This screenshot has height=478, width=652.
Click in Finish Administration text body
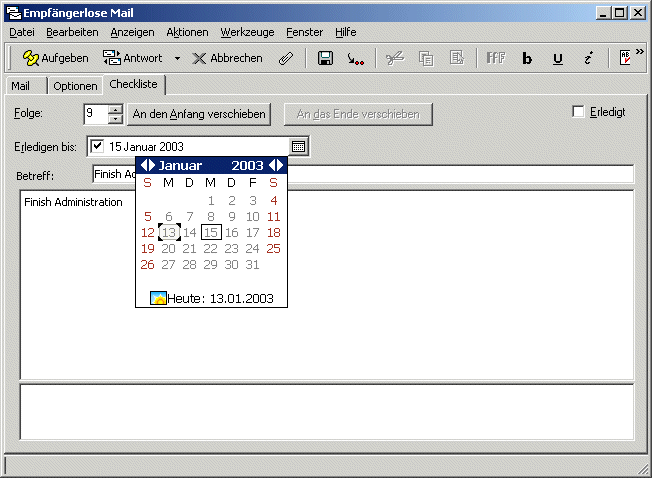coord(73,202)
